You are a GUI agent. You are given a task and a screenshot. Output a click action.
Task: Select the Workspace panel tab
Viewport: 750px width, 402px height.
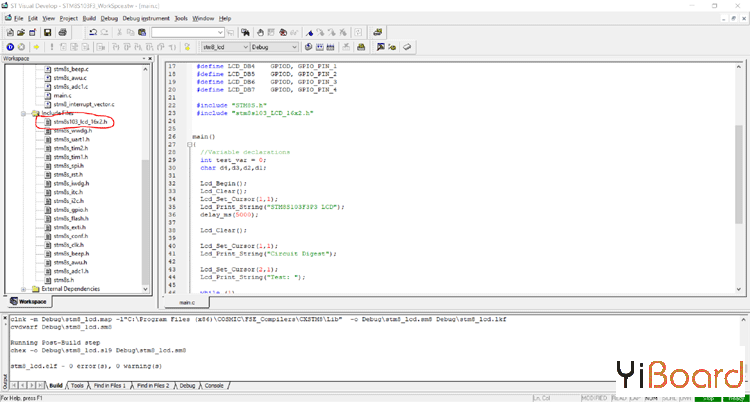click(x=29, y=302)
